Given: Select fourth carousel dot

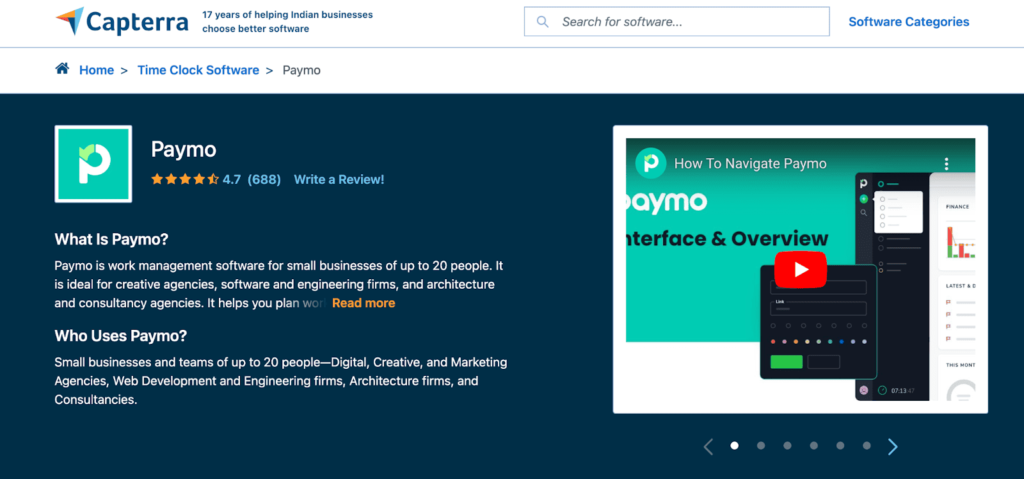Looking at the screenshot, I should click(x=814, y=446).
